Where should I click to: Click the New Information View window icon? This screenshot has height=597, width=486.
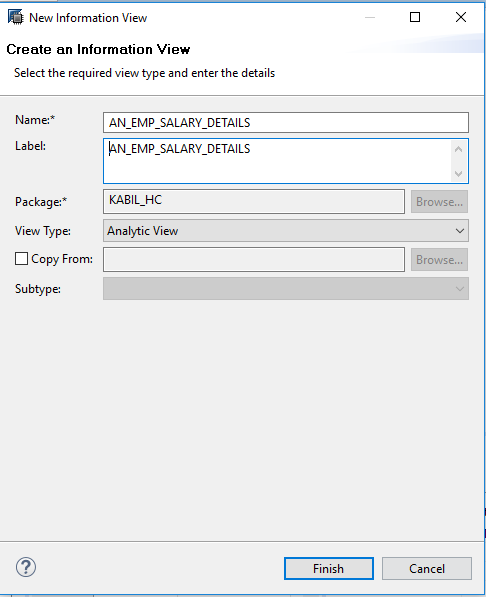(x=16, y=17)
